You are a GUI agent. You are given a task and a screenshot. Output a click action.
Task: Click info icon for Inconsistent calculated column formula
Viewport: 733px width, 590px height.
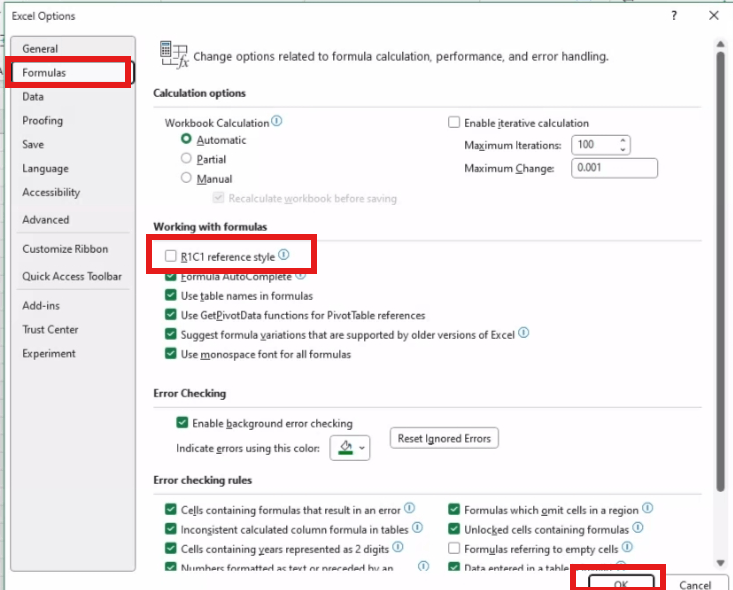417,528
